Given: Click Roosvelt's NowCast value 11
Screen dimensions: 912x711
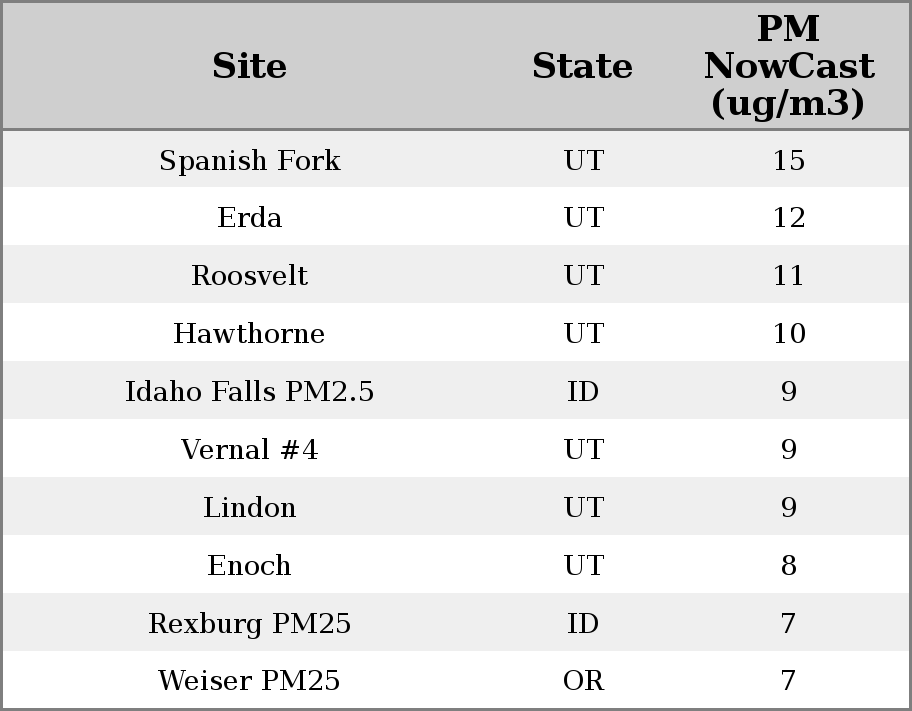Looking at the screenshot, I should [788, 276].
